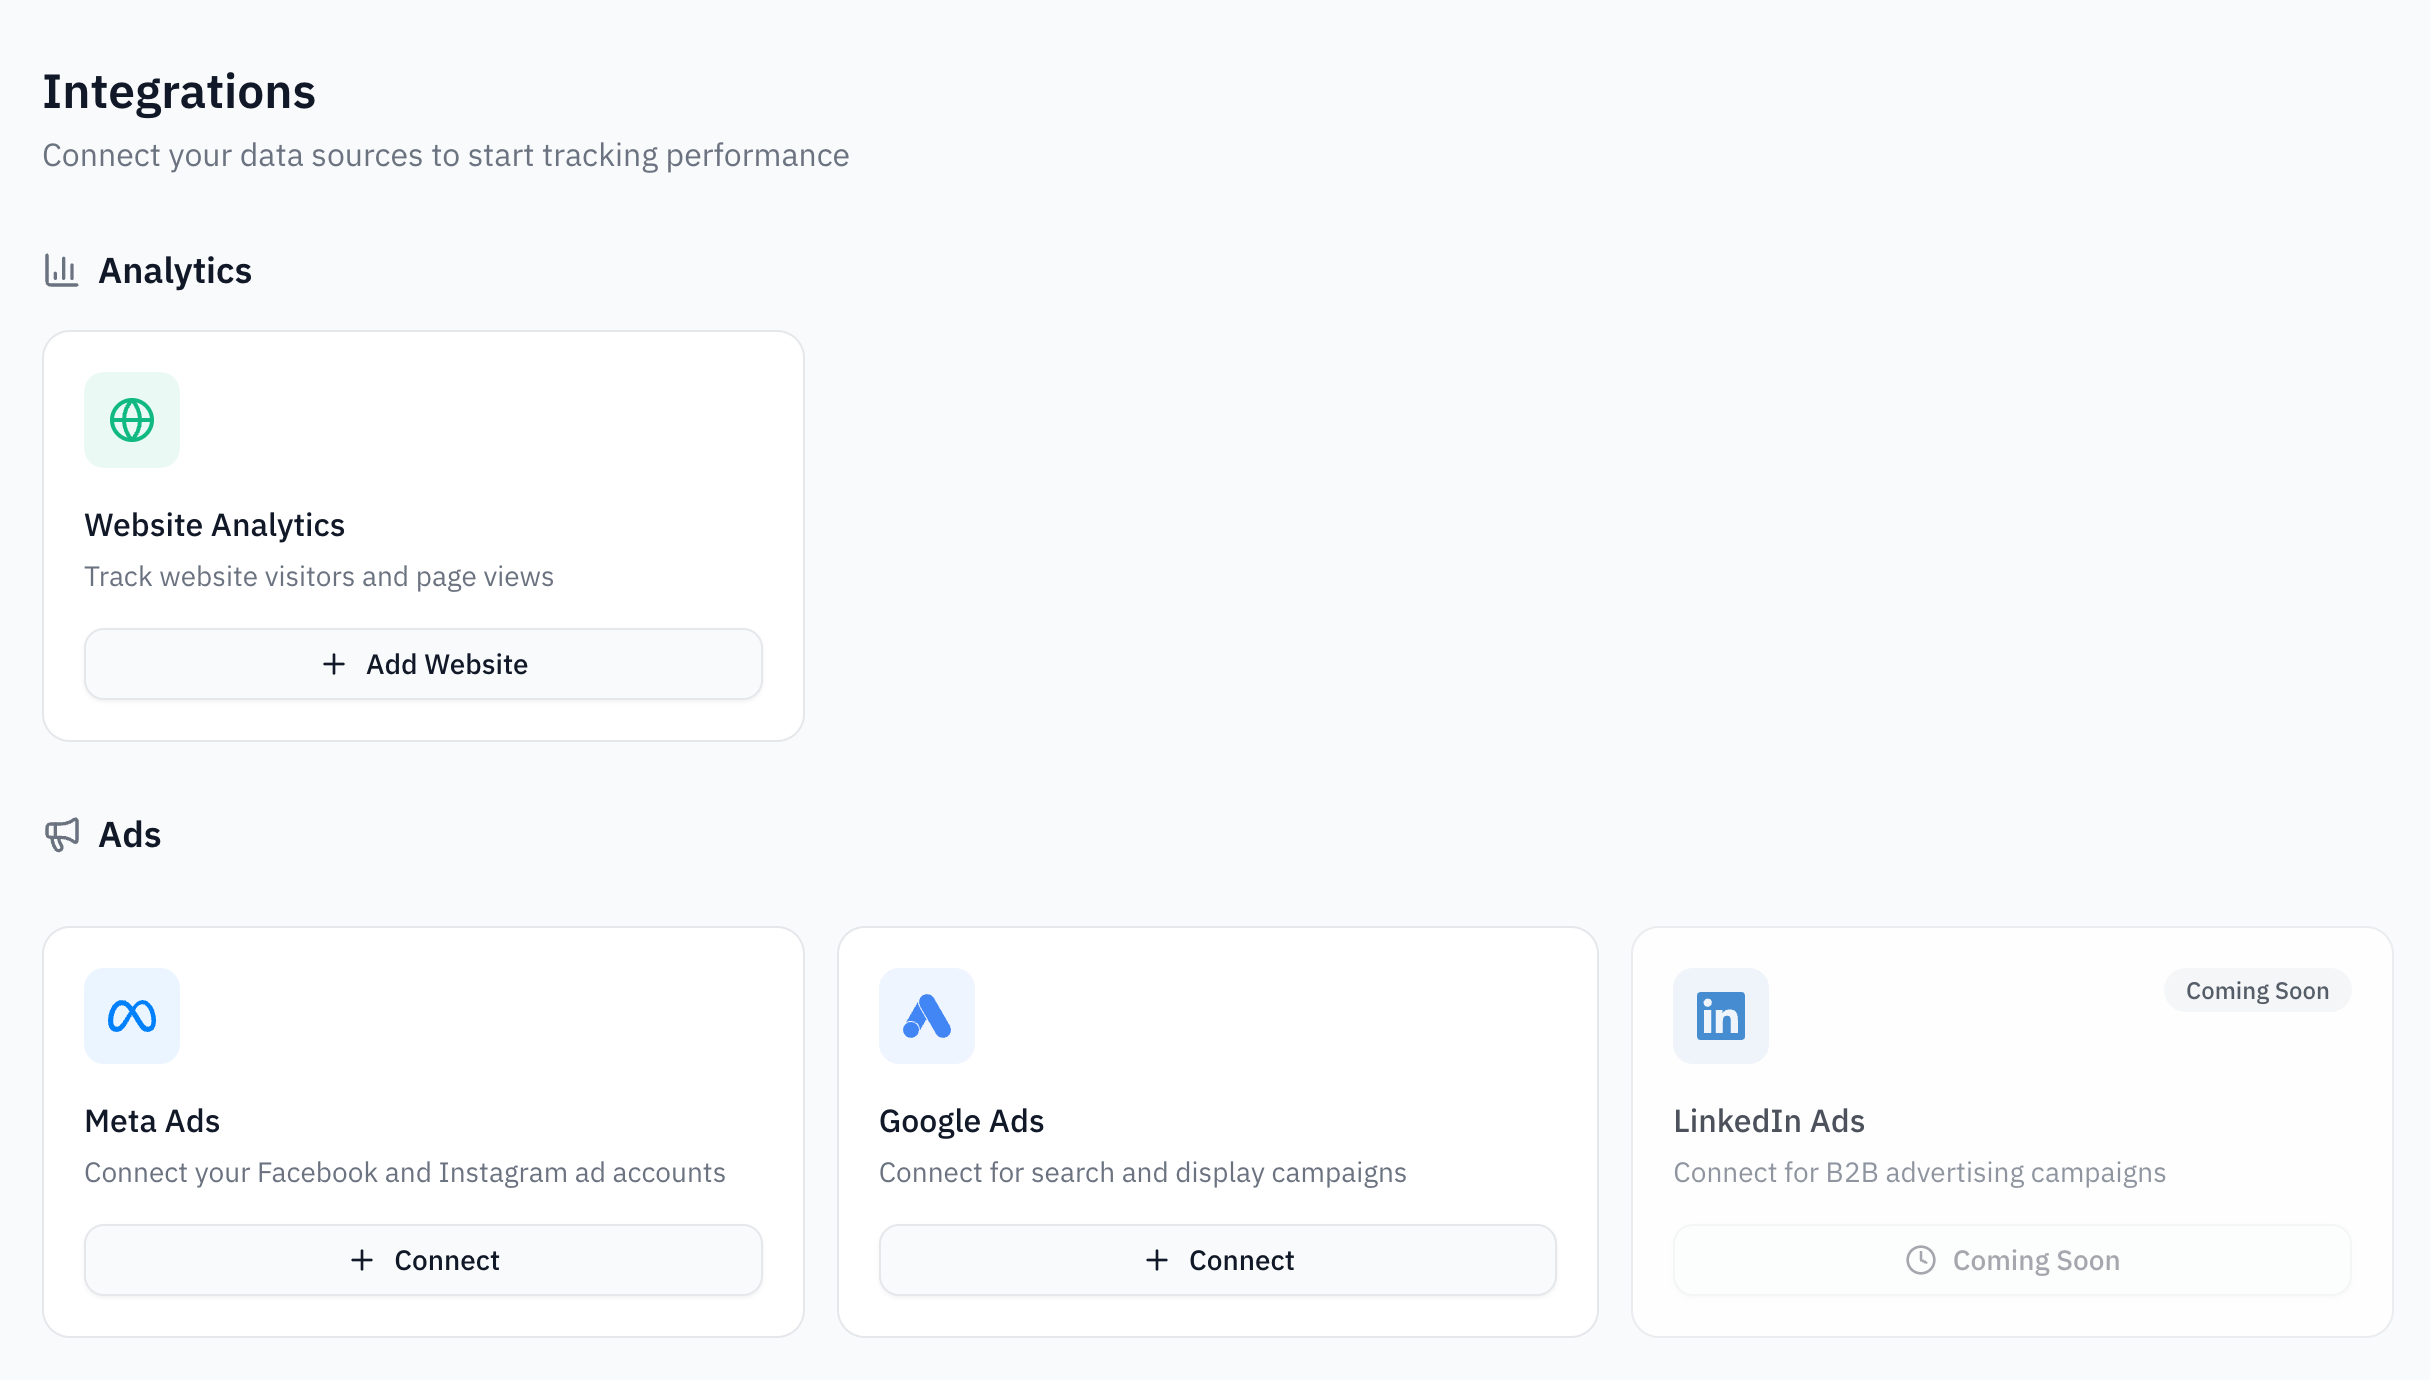Click the plus icon on Meta Ads Connect button
2430x1380 pixels.
pos(360,1259)
